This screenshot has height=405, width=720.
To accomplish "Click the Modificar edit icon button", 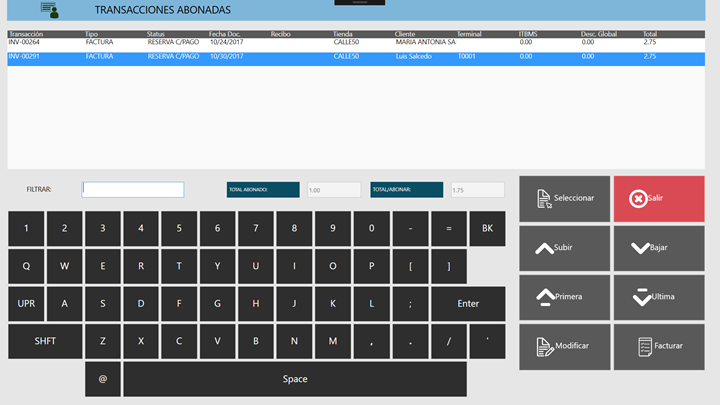I will click(x=564, y=346).
